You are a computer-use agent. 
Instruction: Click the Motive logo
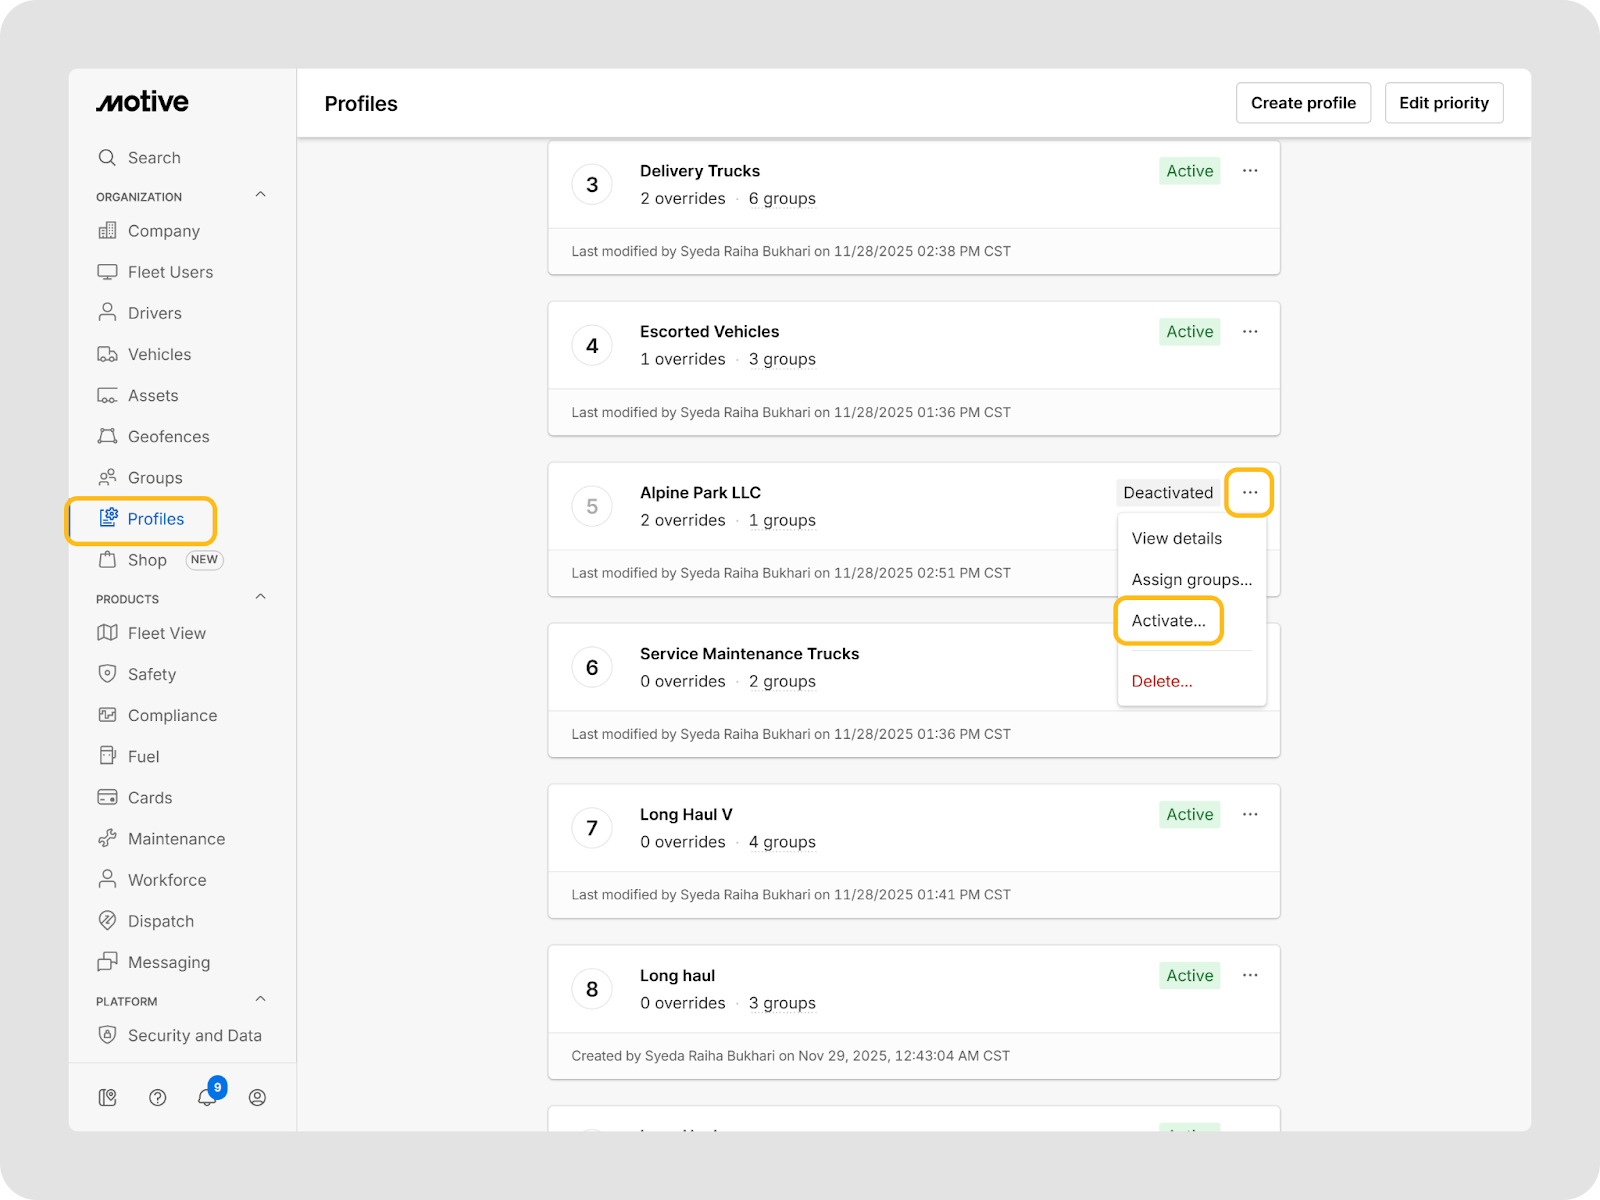click(142, 102)
